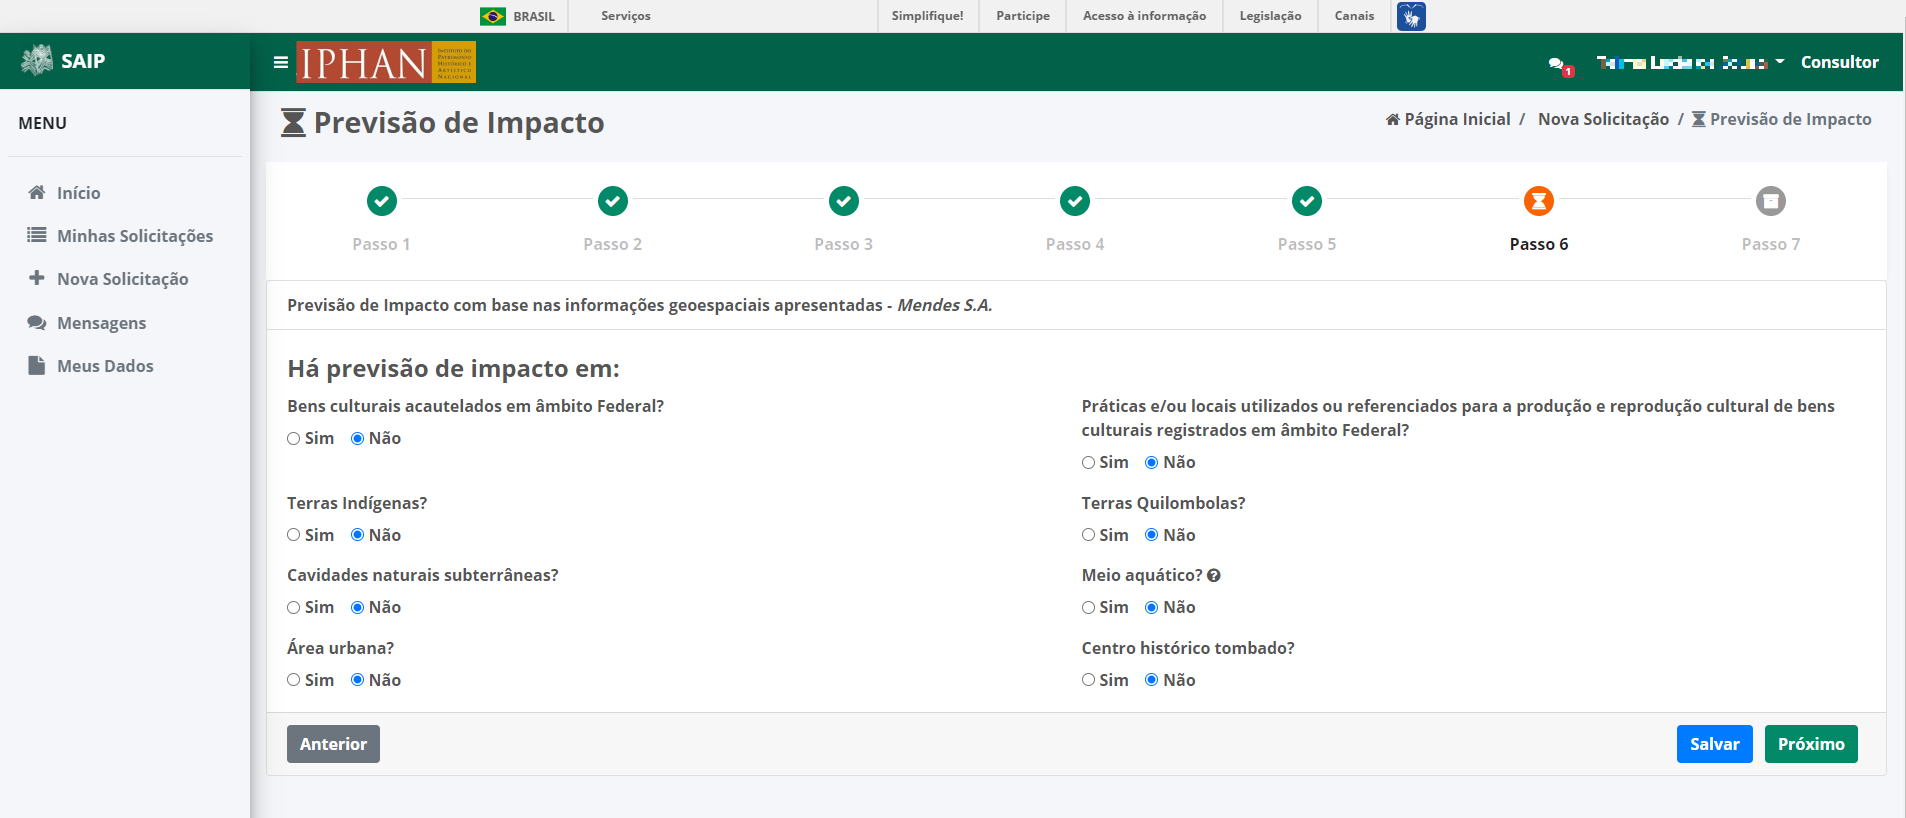Click the Passo 1 completed check icon
Viewport: 1906px width, 818px height.
[x=381, y=201]
